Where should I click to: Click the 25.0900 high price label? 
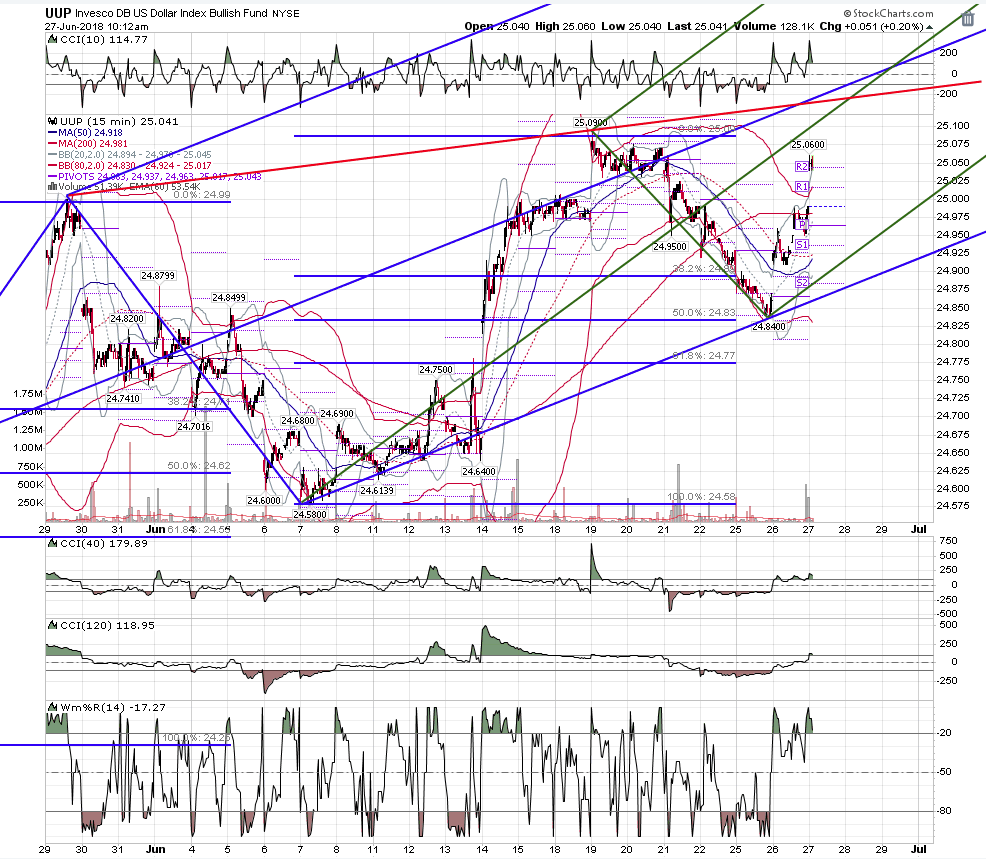590,122
